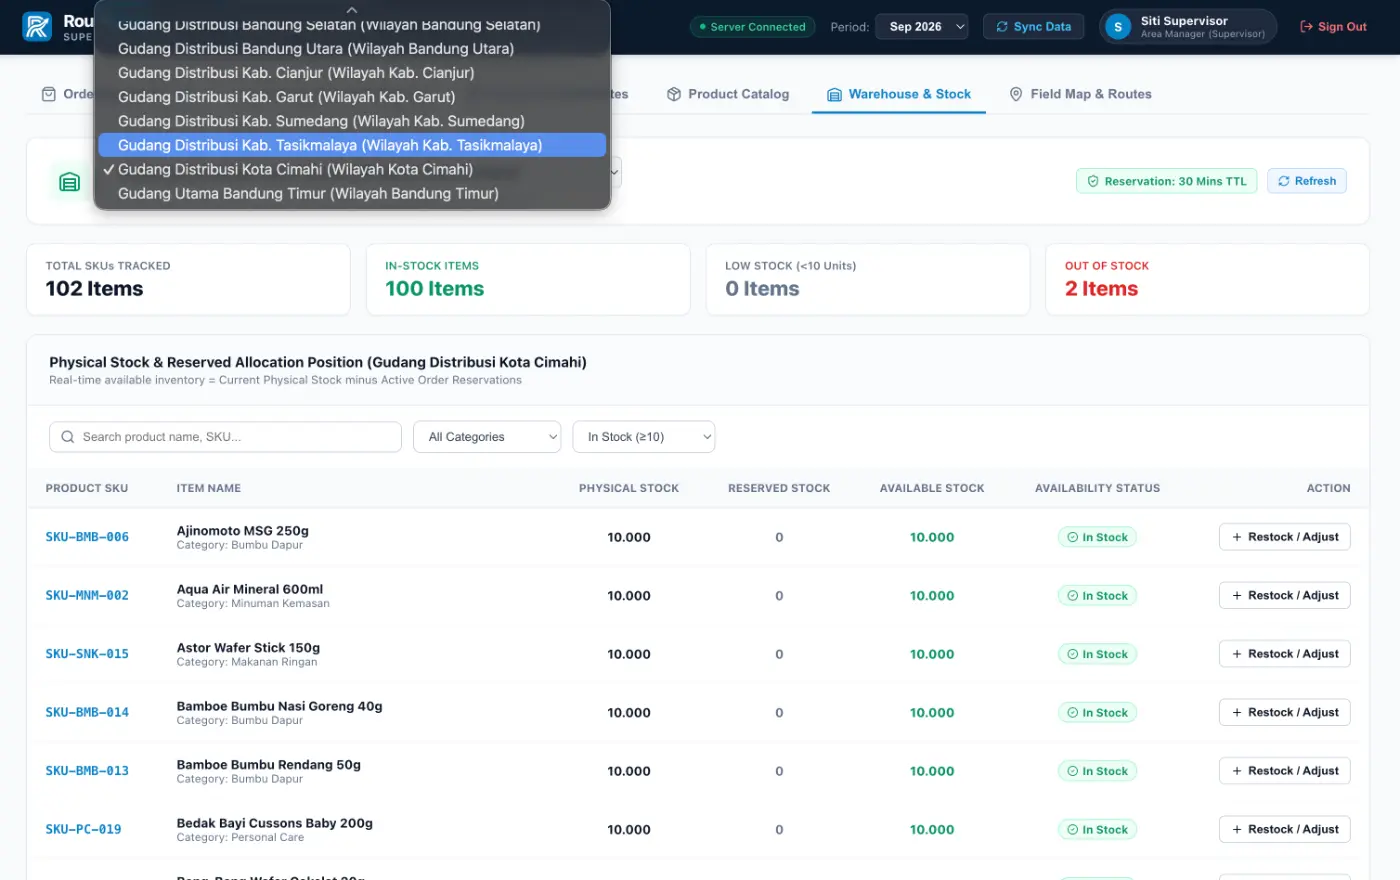Open the Period Sep 2026 dropdown
The image size is (1400, 880).
click(922, 27)
